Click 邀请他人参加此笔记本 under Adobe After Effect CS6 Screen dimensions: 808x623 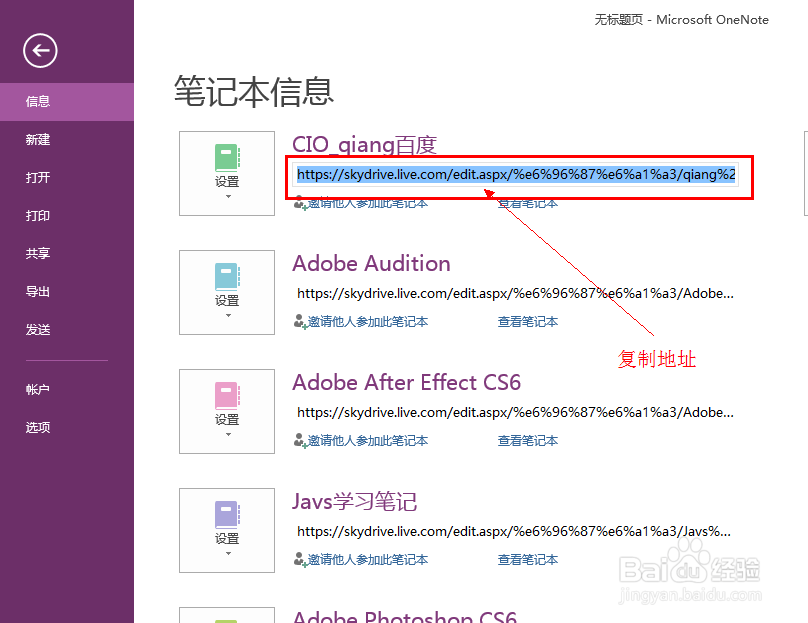tap(368, 441)
